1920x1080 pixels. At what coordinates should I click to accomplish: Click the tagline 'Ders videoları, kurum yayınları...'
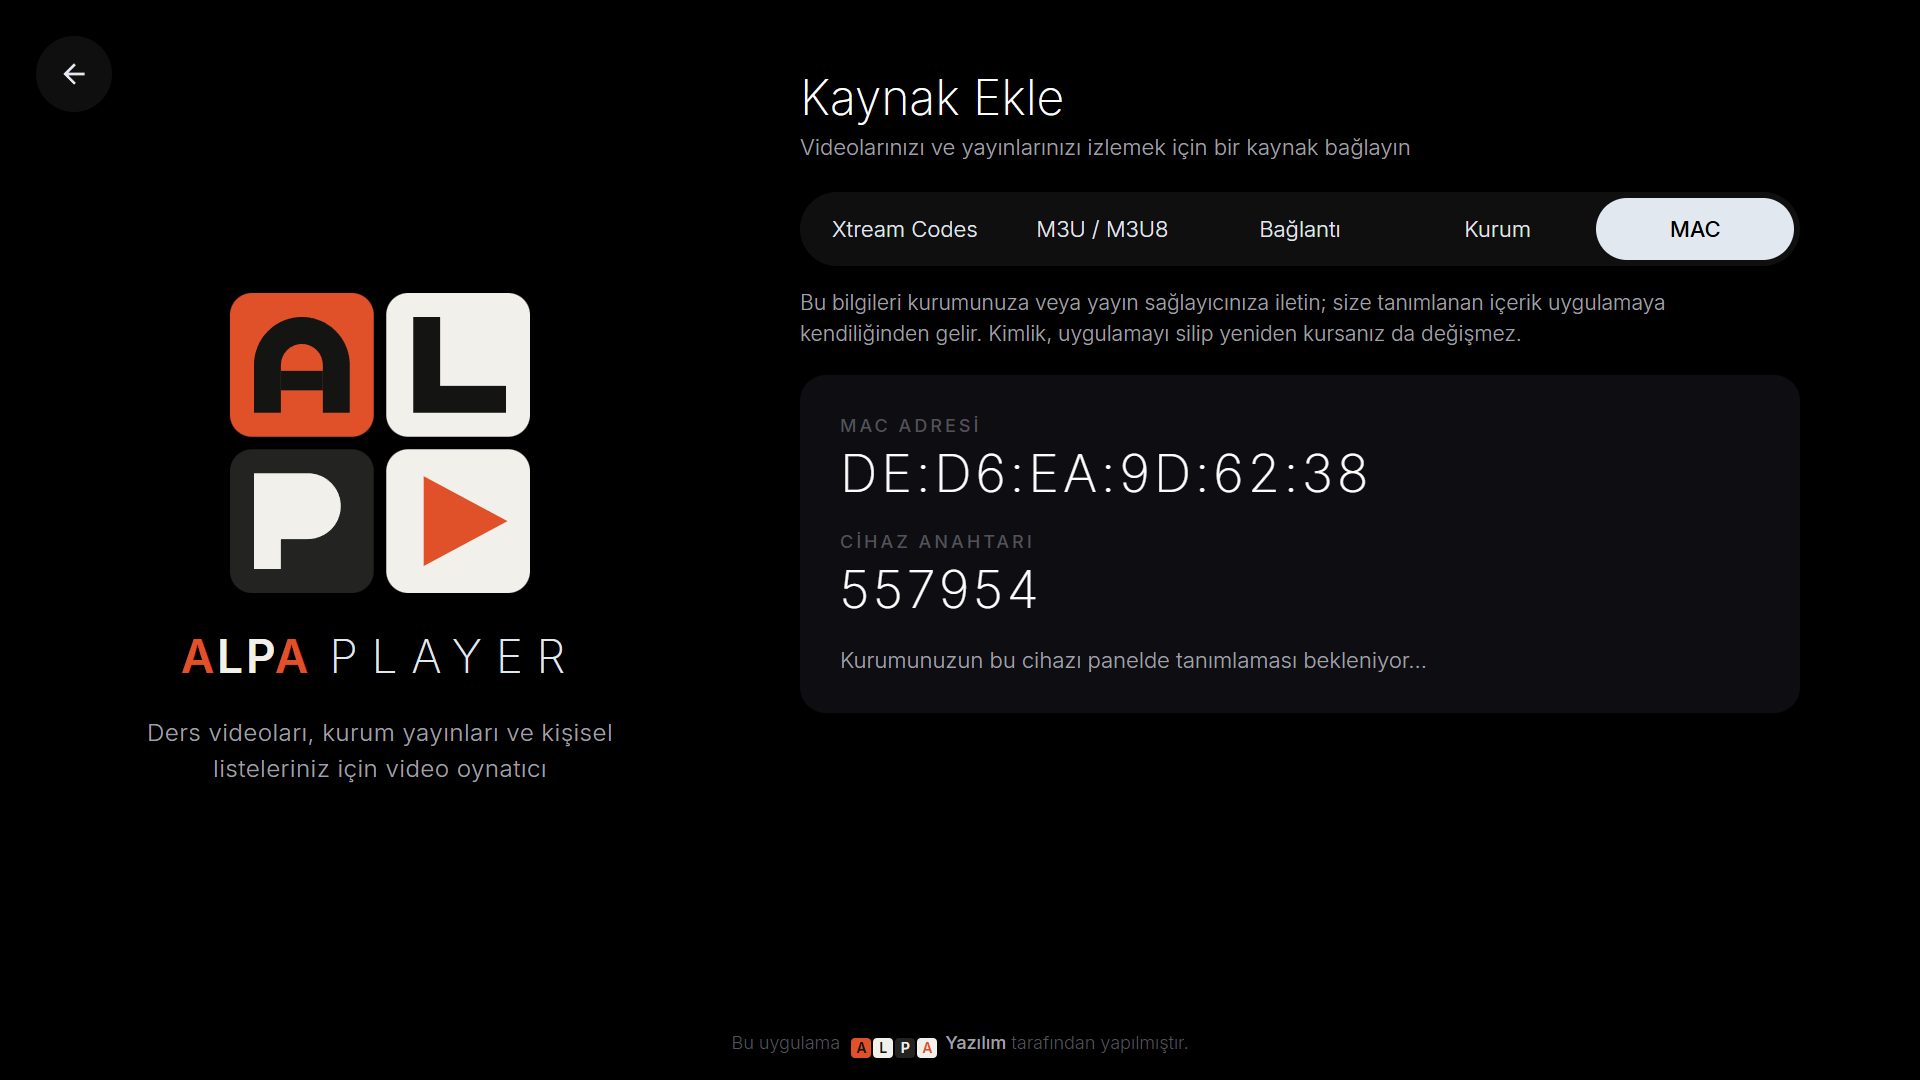[x=380, y=751]
